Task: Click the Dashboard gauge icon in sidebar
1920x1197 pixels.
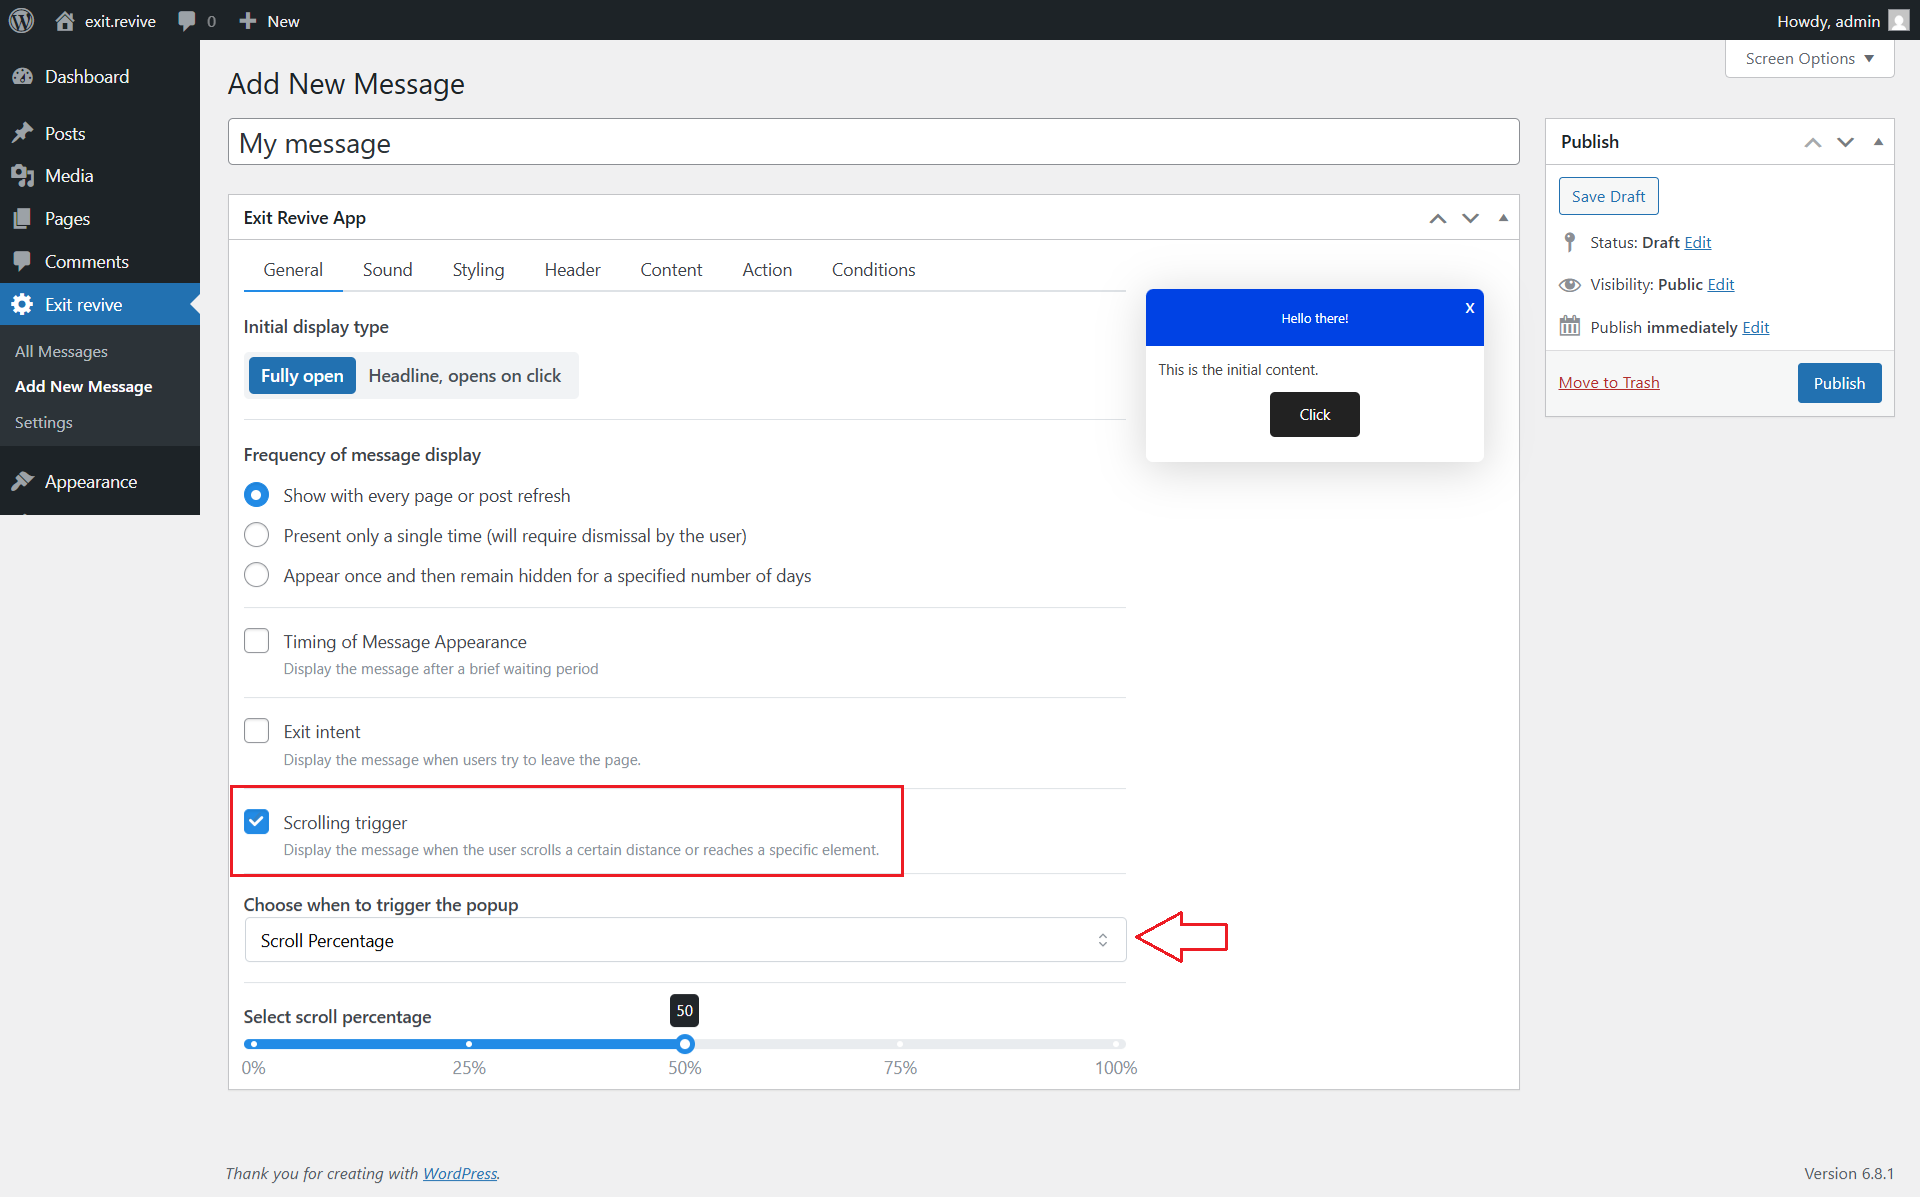Action: 22,77
